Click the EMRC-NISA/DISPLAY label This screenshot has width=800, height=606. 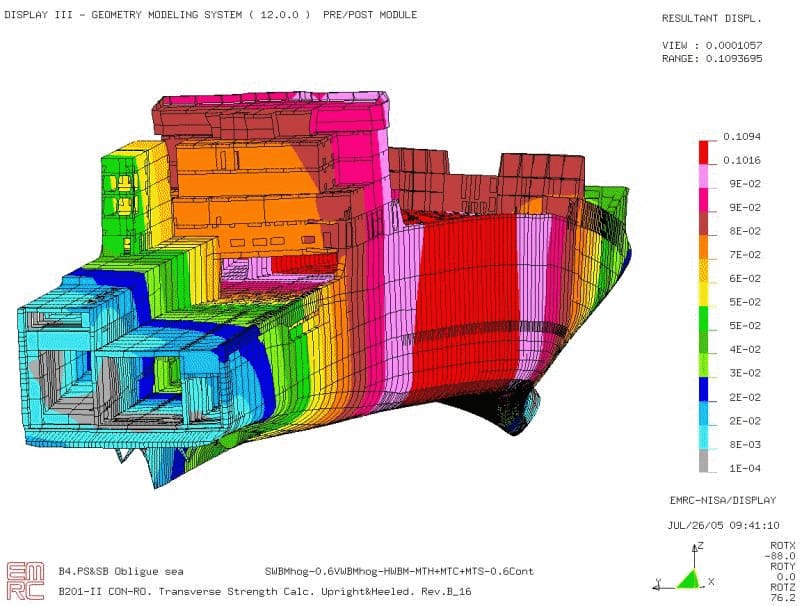723,500
